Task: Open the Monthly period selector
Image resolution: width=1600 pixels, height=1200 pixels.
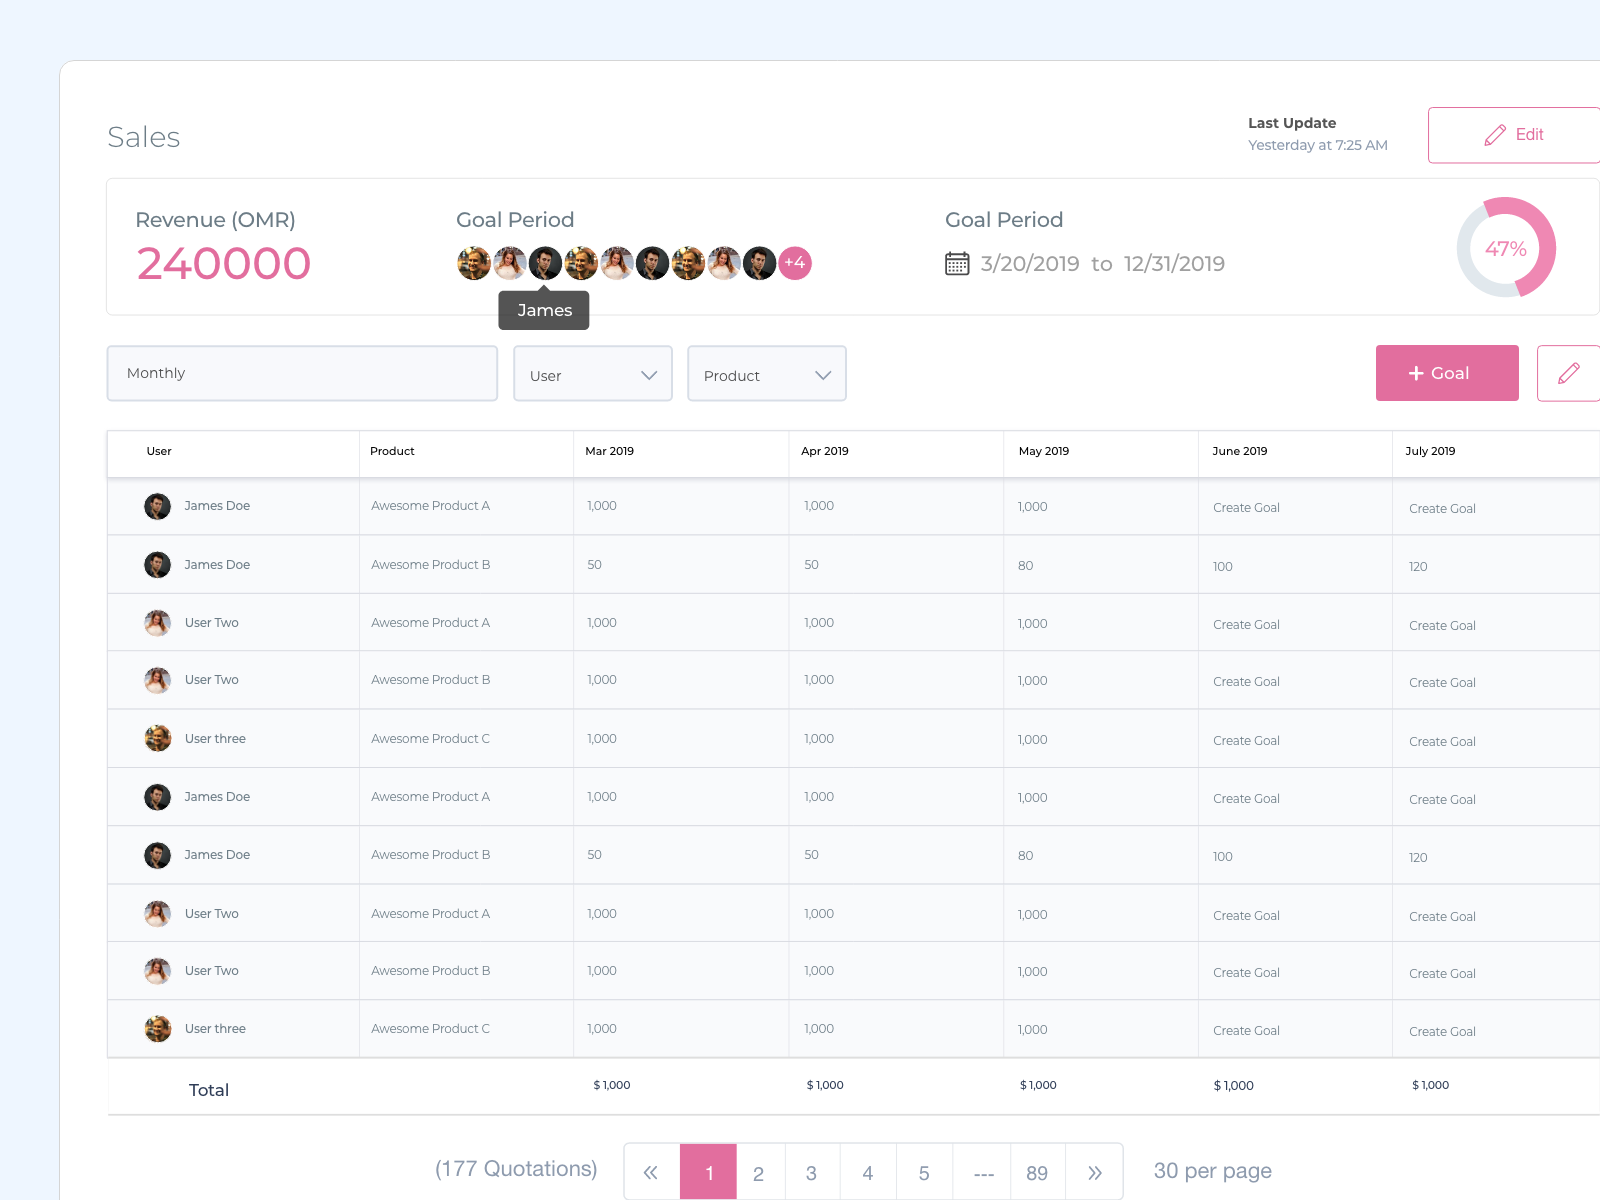Action: 302,373
